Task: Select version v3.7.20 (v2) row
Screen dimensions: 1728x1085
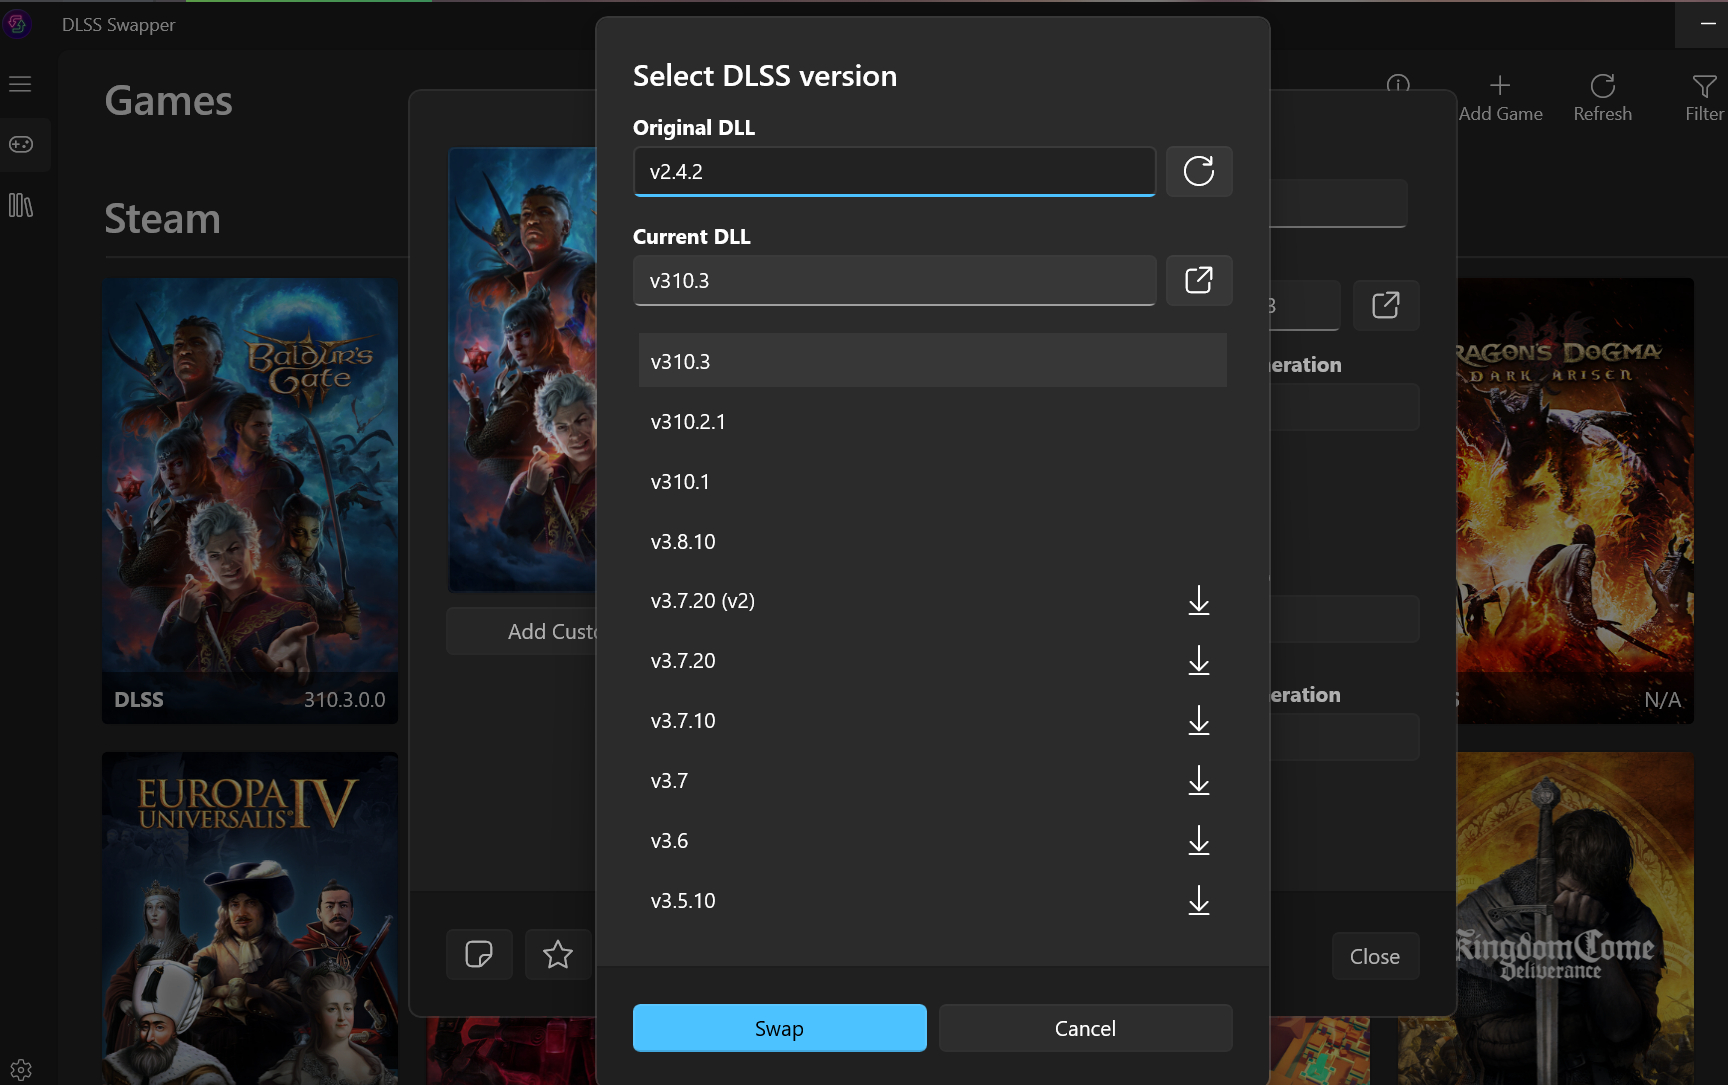Action: (x=932, y=601)
